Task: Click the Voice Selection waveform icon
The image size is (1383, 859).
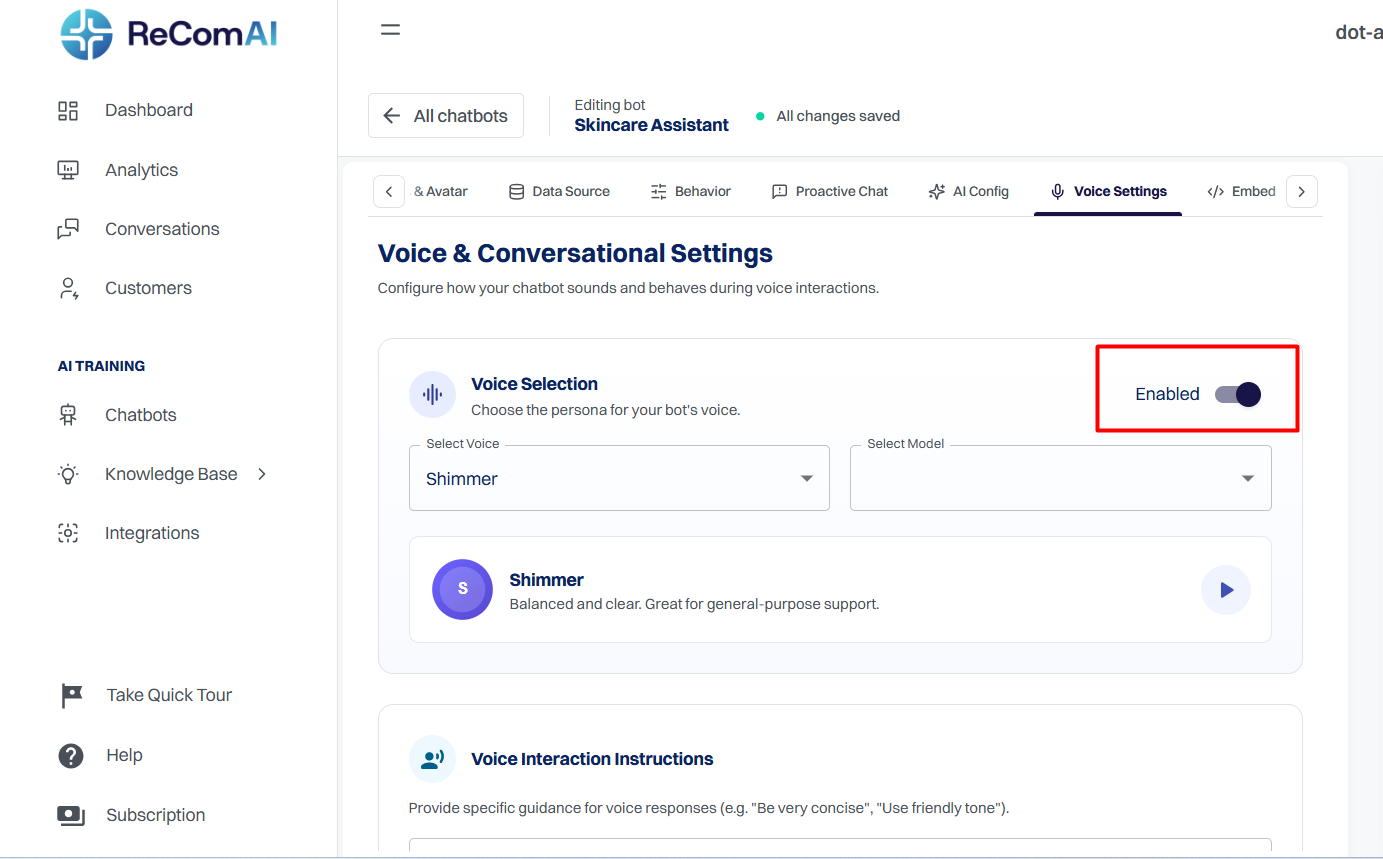Action: coord(432,394)
